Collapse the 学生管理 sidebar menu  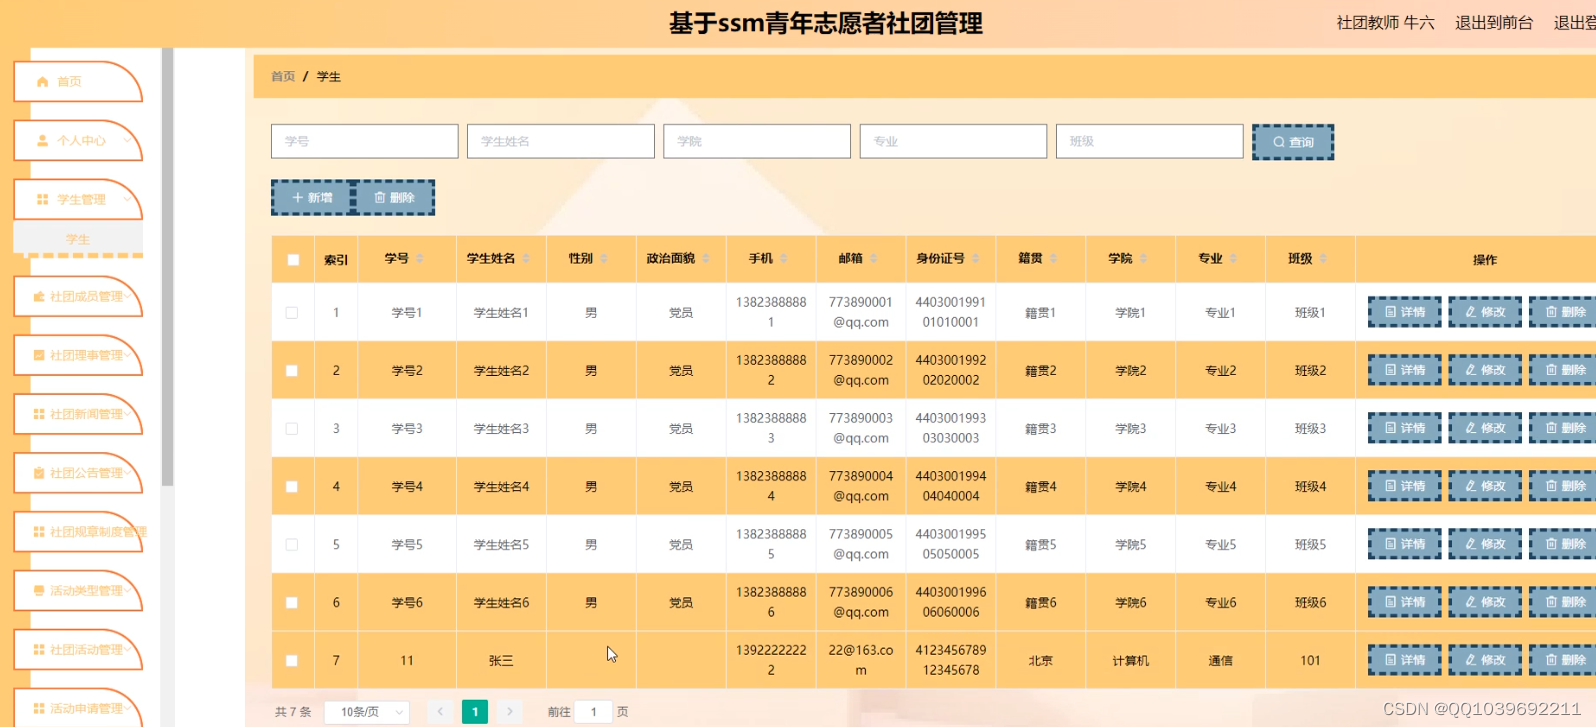[x=77, y=200]
